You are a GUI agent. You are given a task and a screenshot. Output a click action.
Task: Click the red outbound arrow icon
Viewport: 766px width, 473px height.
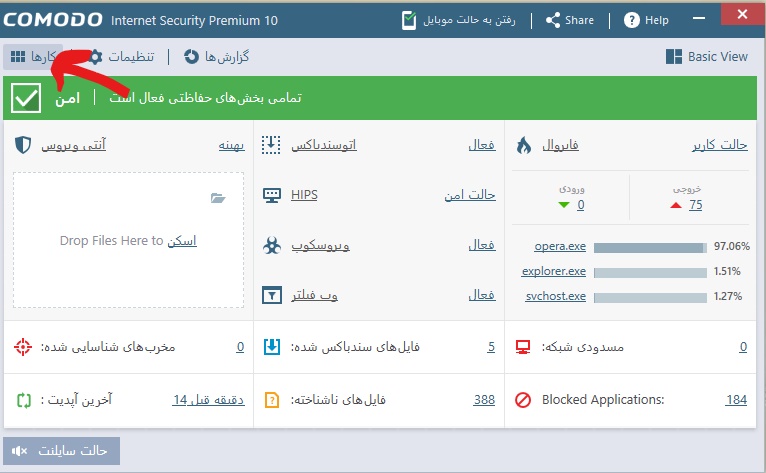pos(676,205)
